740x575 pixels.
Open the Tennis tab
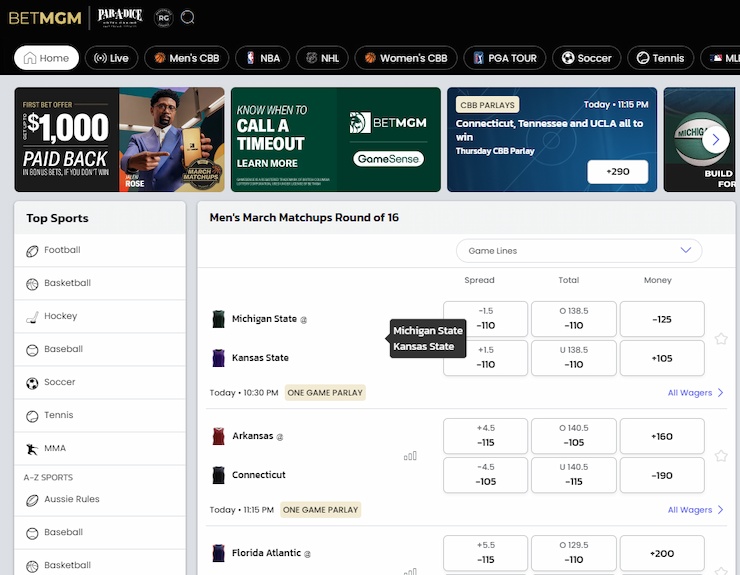coord(660,58)
